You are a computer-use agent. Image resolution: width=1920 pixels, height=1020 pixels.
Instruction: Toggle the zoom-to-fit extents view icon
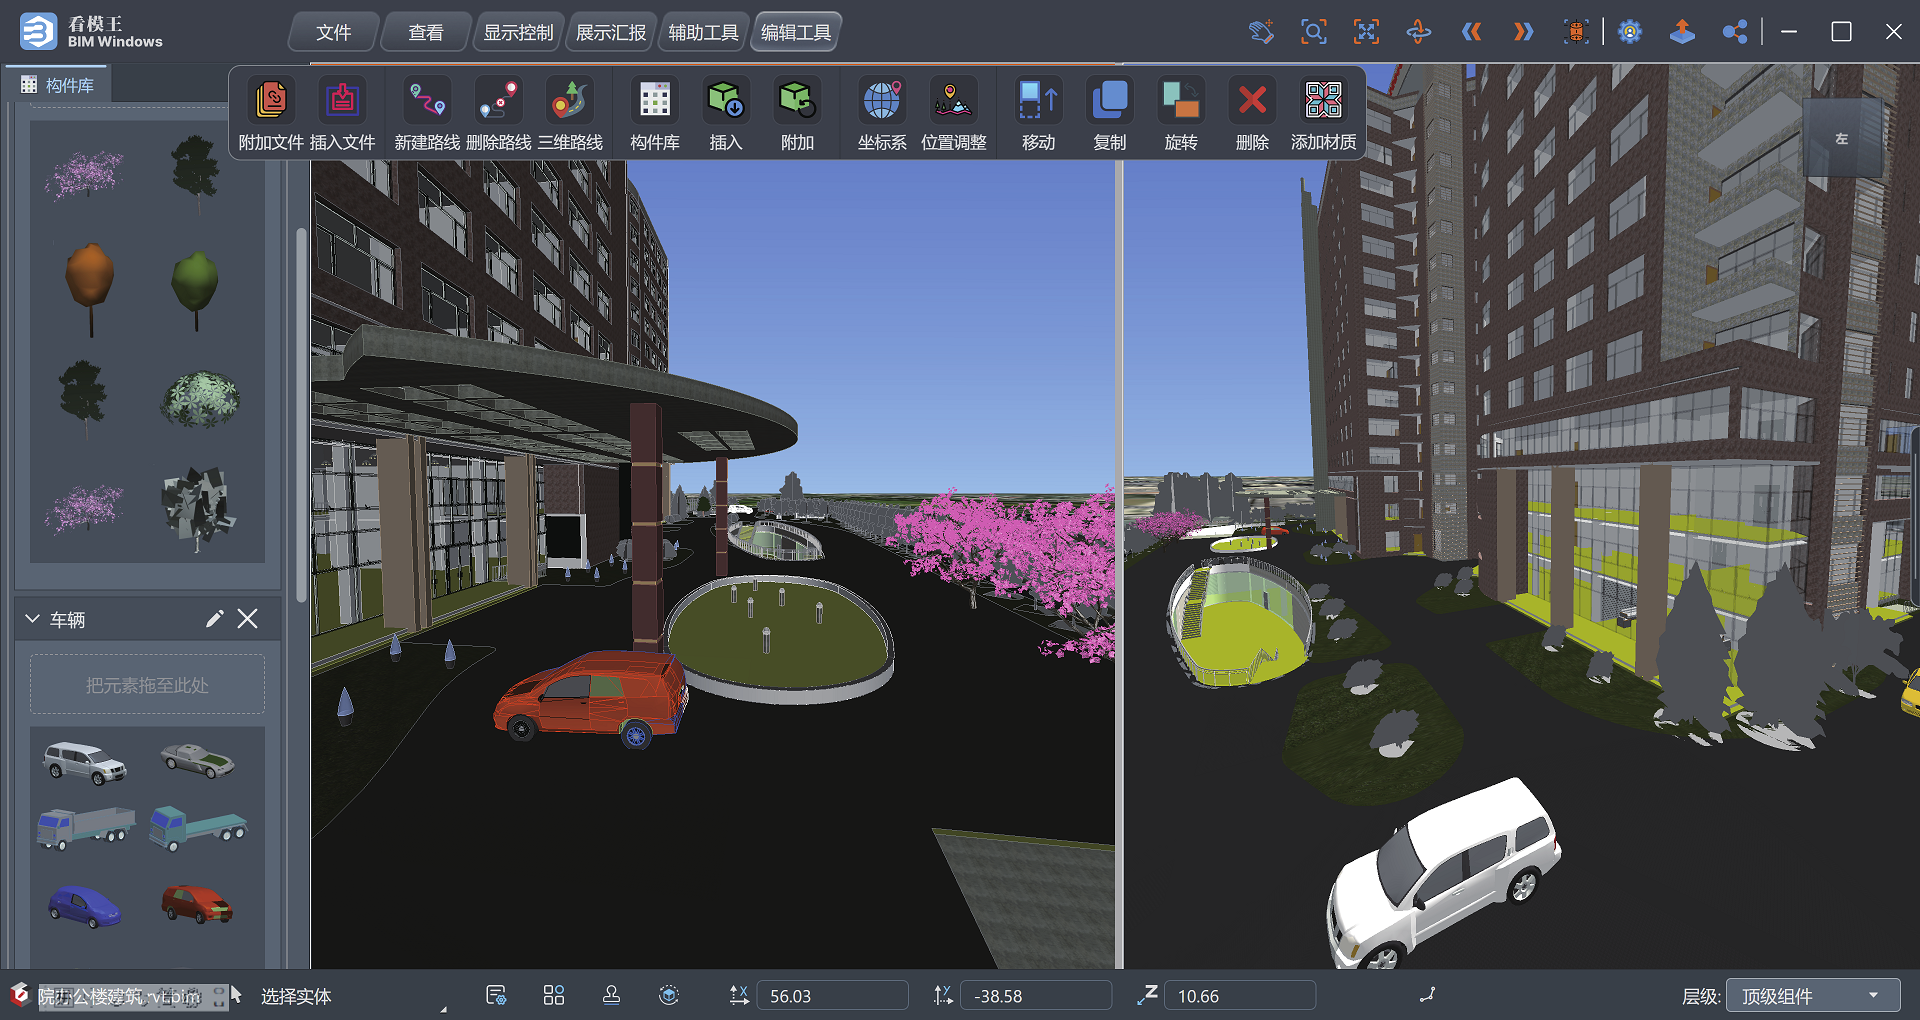pyautogui.click(x=1366, y=32)
